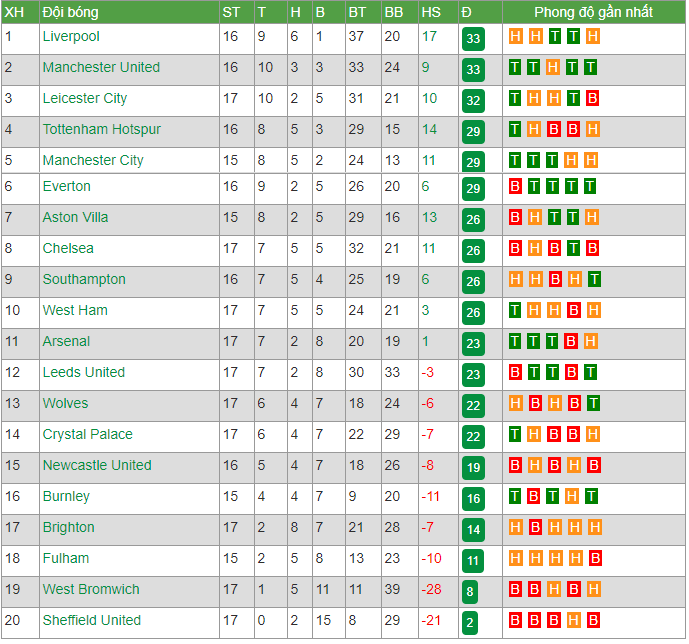
Task: Click Liverpool's first orange H form icon
Action: pyautogui.click(x=515, y=36)
